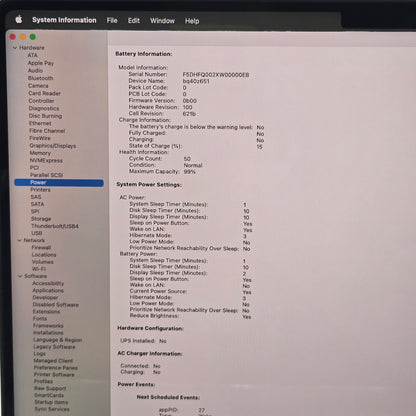Screen dimensions: 416x416
Task: Select Applications under Software
Action: pos(48,290)
